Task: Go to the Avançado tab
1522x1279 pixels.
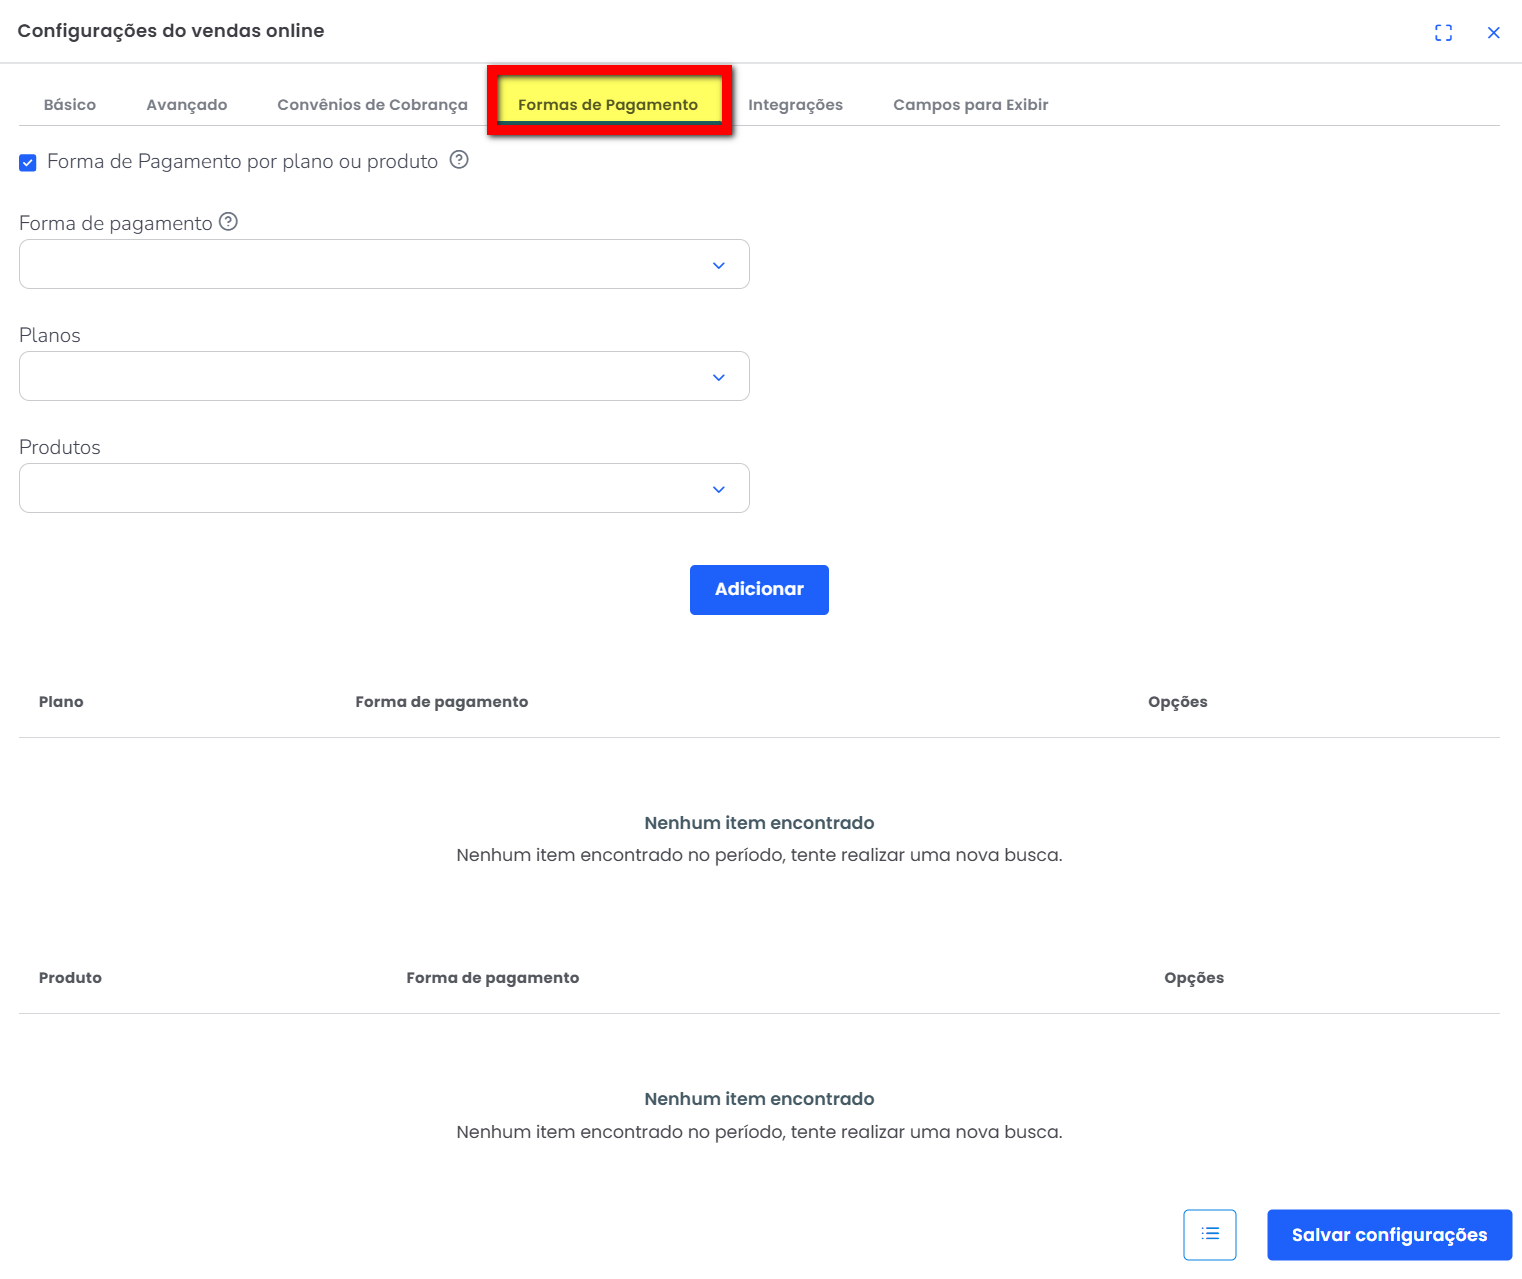Action: (x=187, y=105)
